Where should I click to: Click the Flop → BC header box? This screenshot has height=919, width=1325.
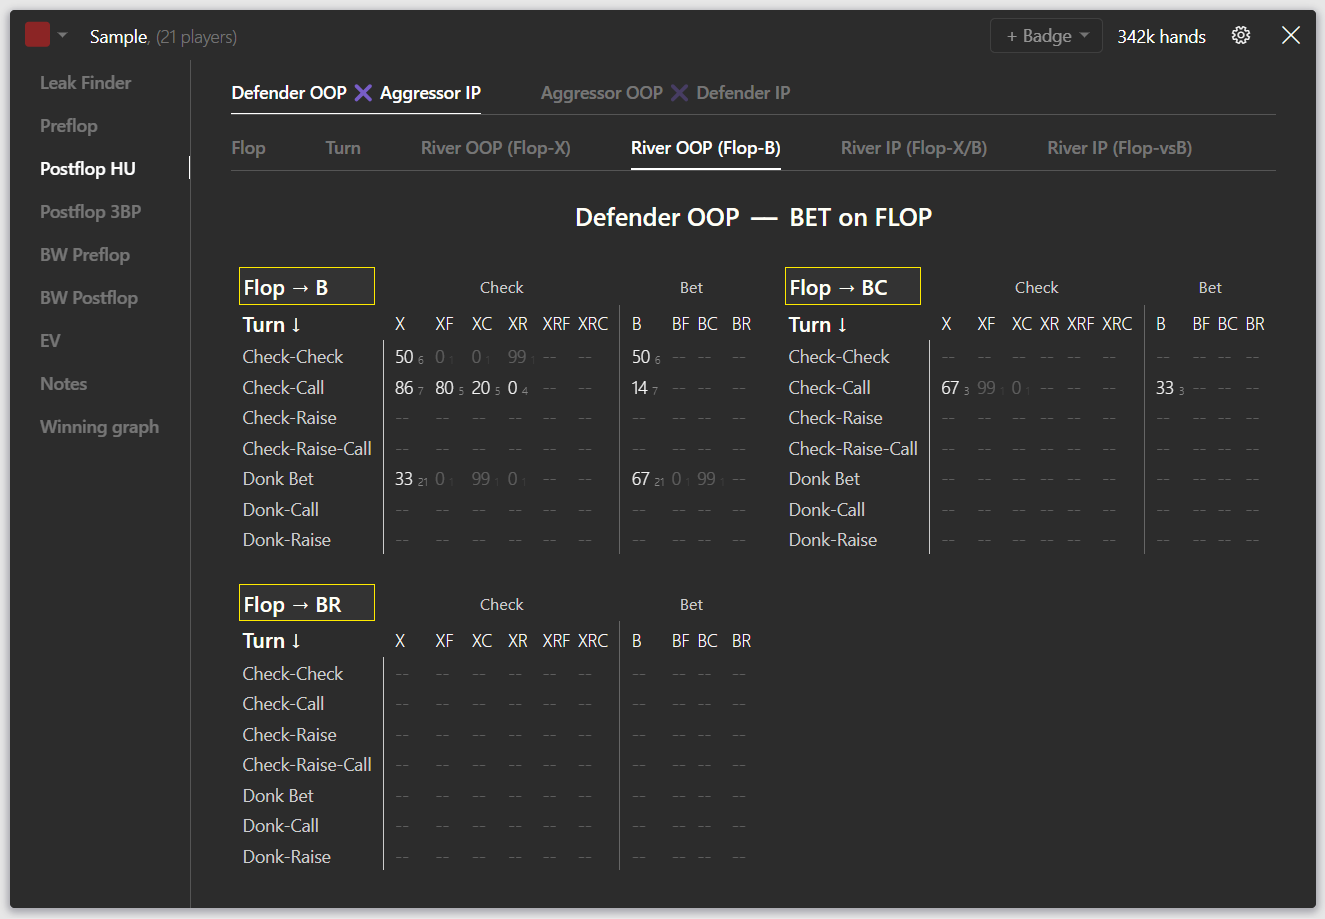[x=853, y=287]
